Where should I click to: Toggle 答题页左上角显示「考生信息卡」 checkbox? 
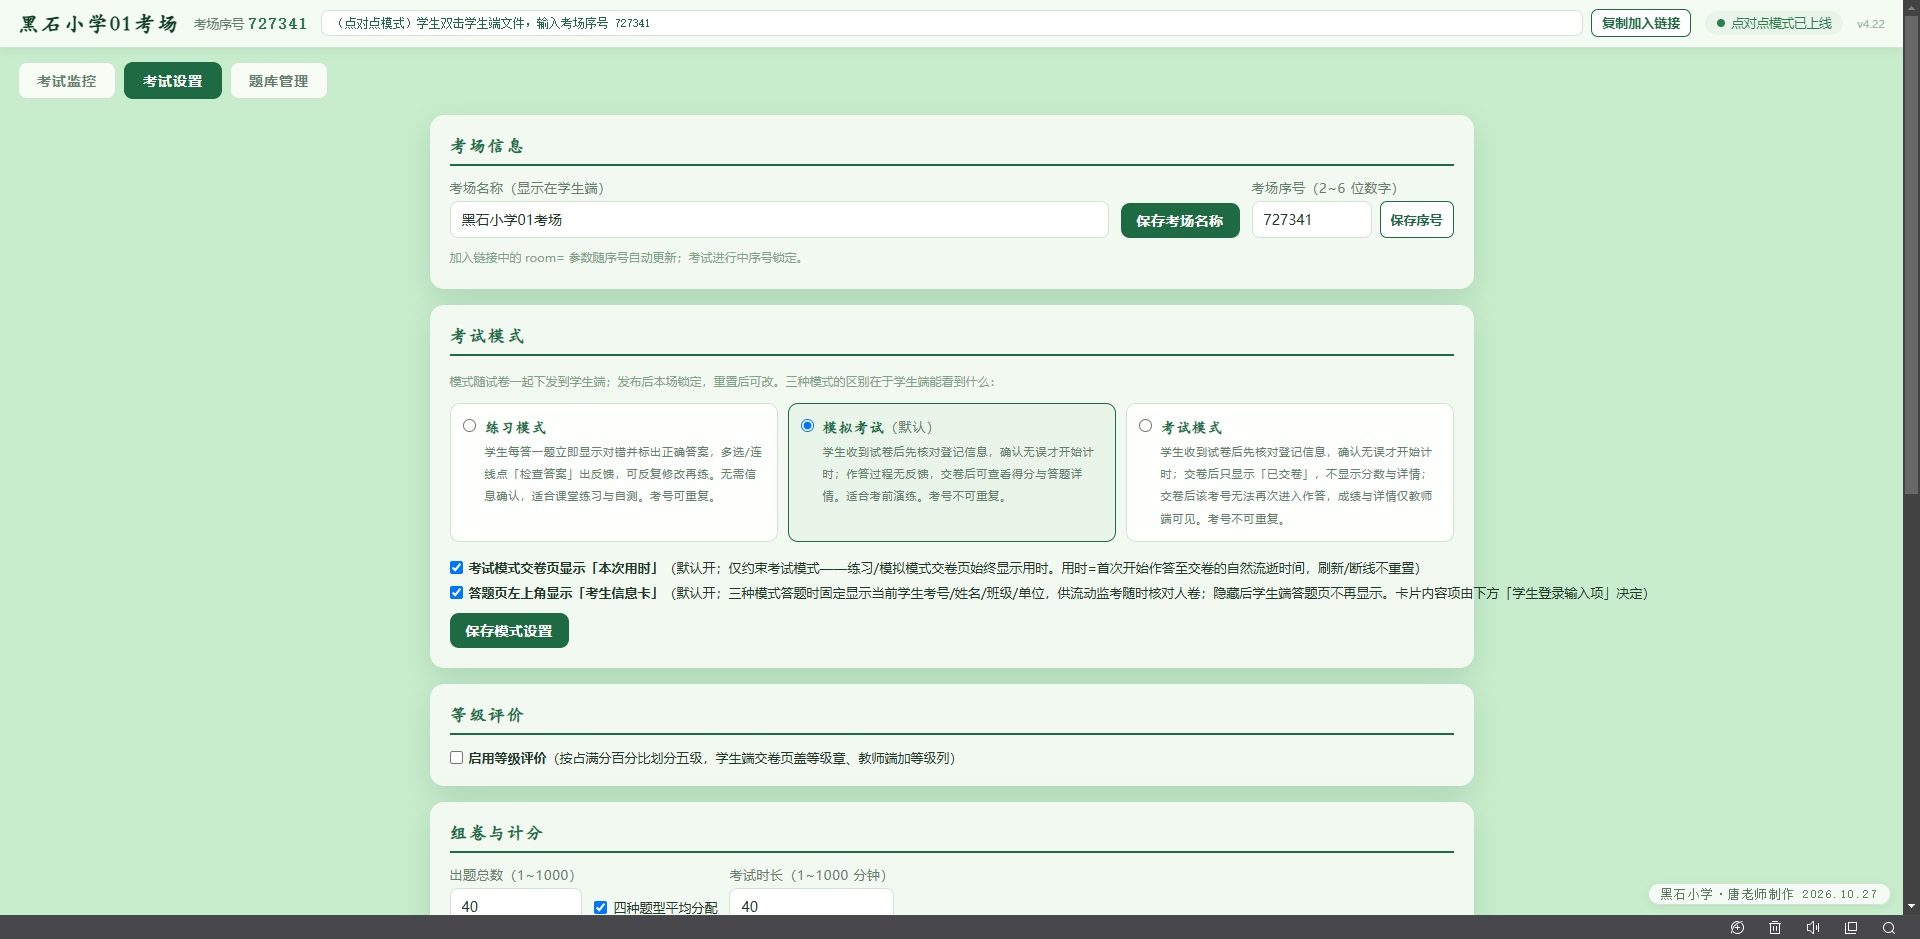[x=456, y=593]
